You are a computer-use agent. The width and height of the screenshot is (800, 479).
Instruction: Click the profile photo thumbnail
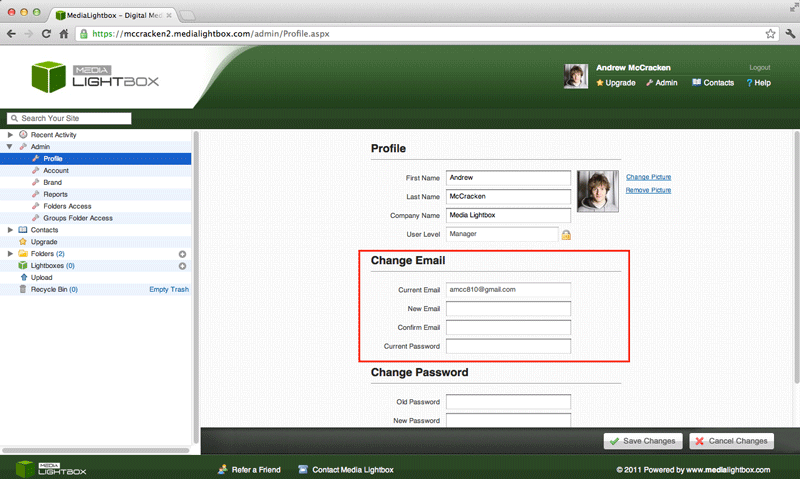(x=597, y=190)
